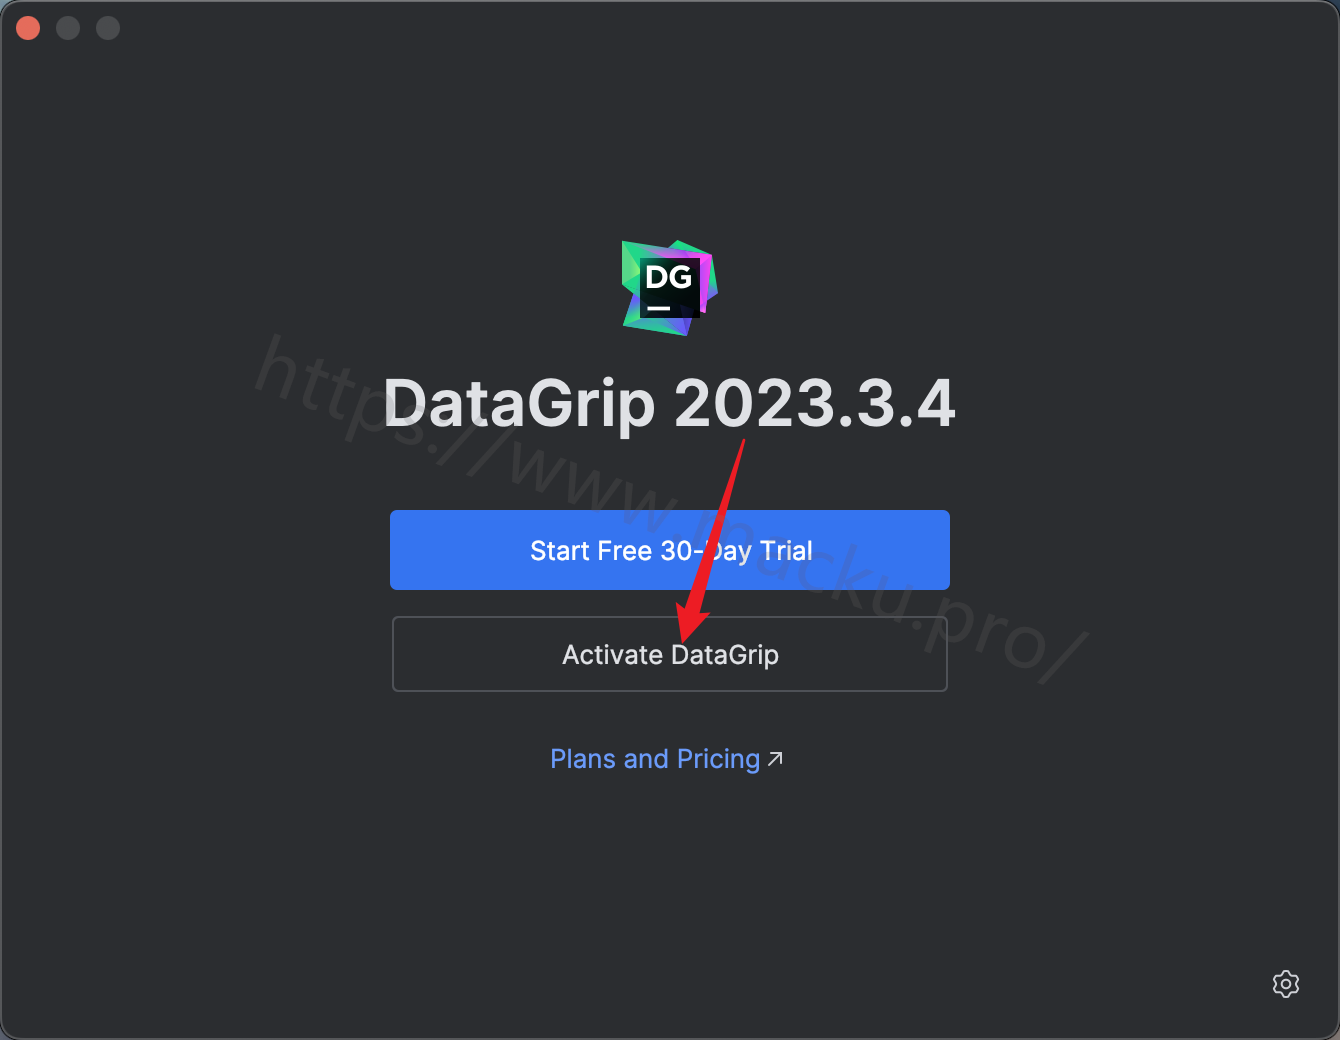
Task: Click the word Pricing in the blue link
Action: tap(718, 759)
